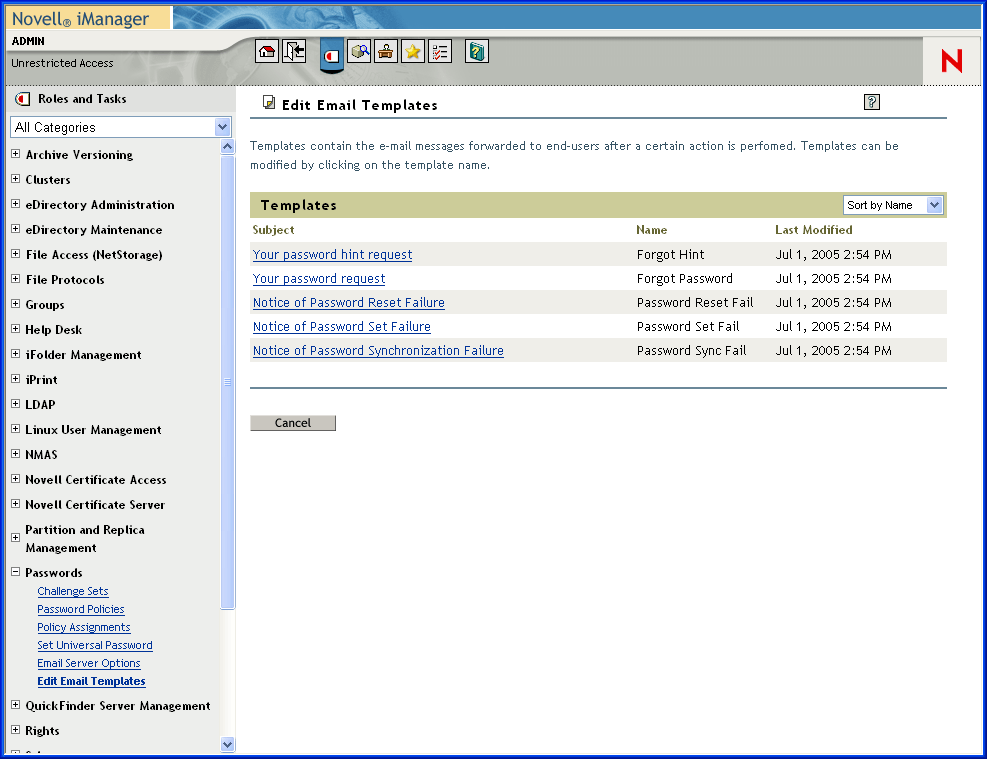This screenshot has width=987, height=759.
Task: Expand the Novell Certificate Server section
Action: tap(15, 504)
